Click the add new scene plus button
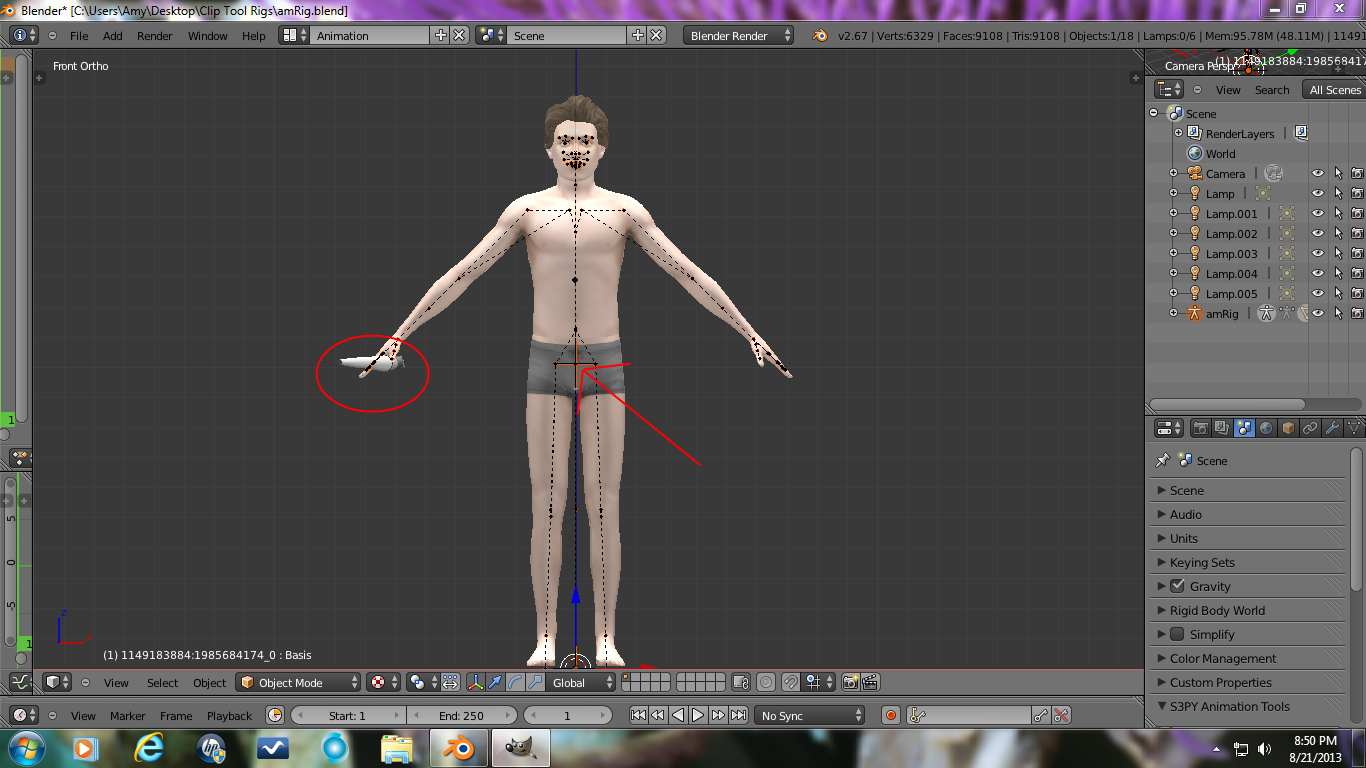 (637, 35)
